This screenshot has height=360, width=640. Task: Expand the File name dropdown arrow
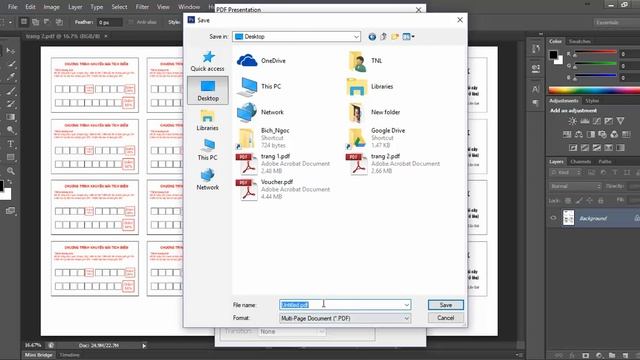[406, 305]
